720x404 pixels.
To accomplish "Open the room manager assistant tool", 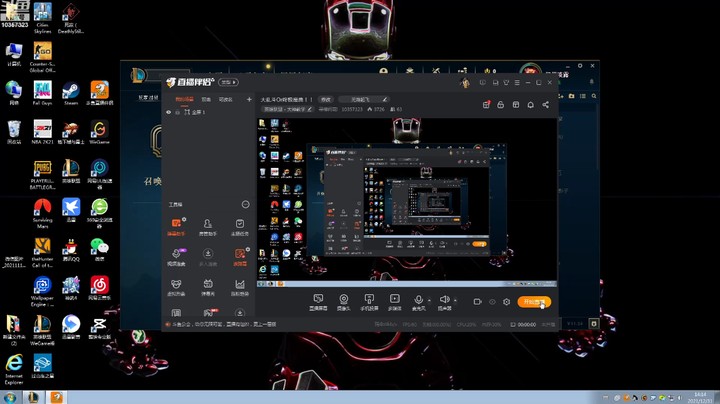I will pos(208,227).
